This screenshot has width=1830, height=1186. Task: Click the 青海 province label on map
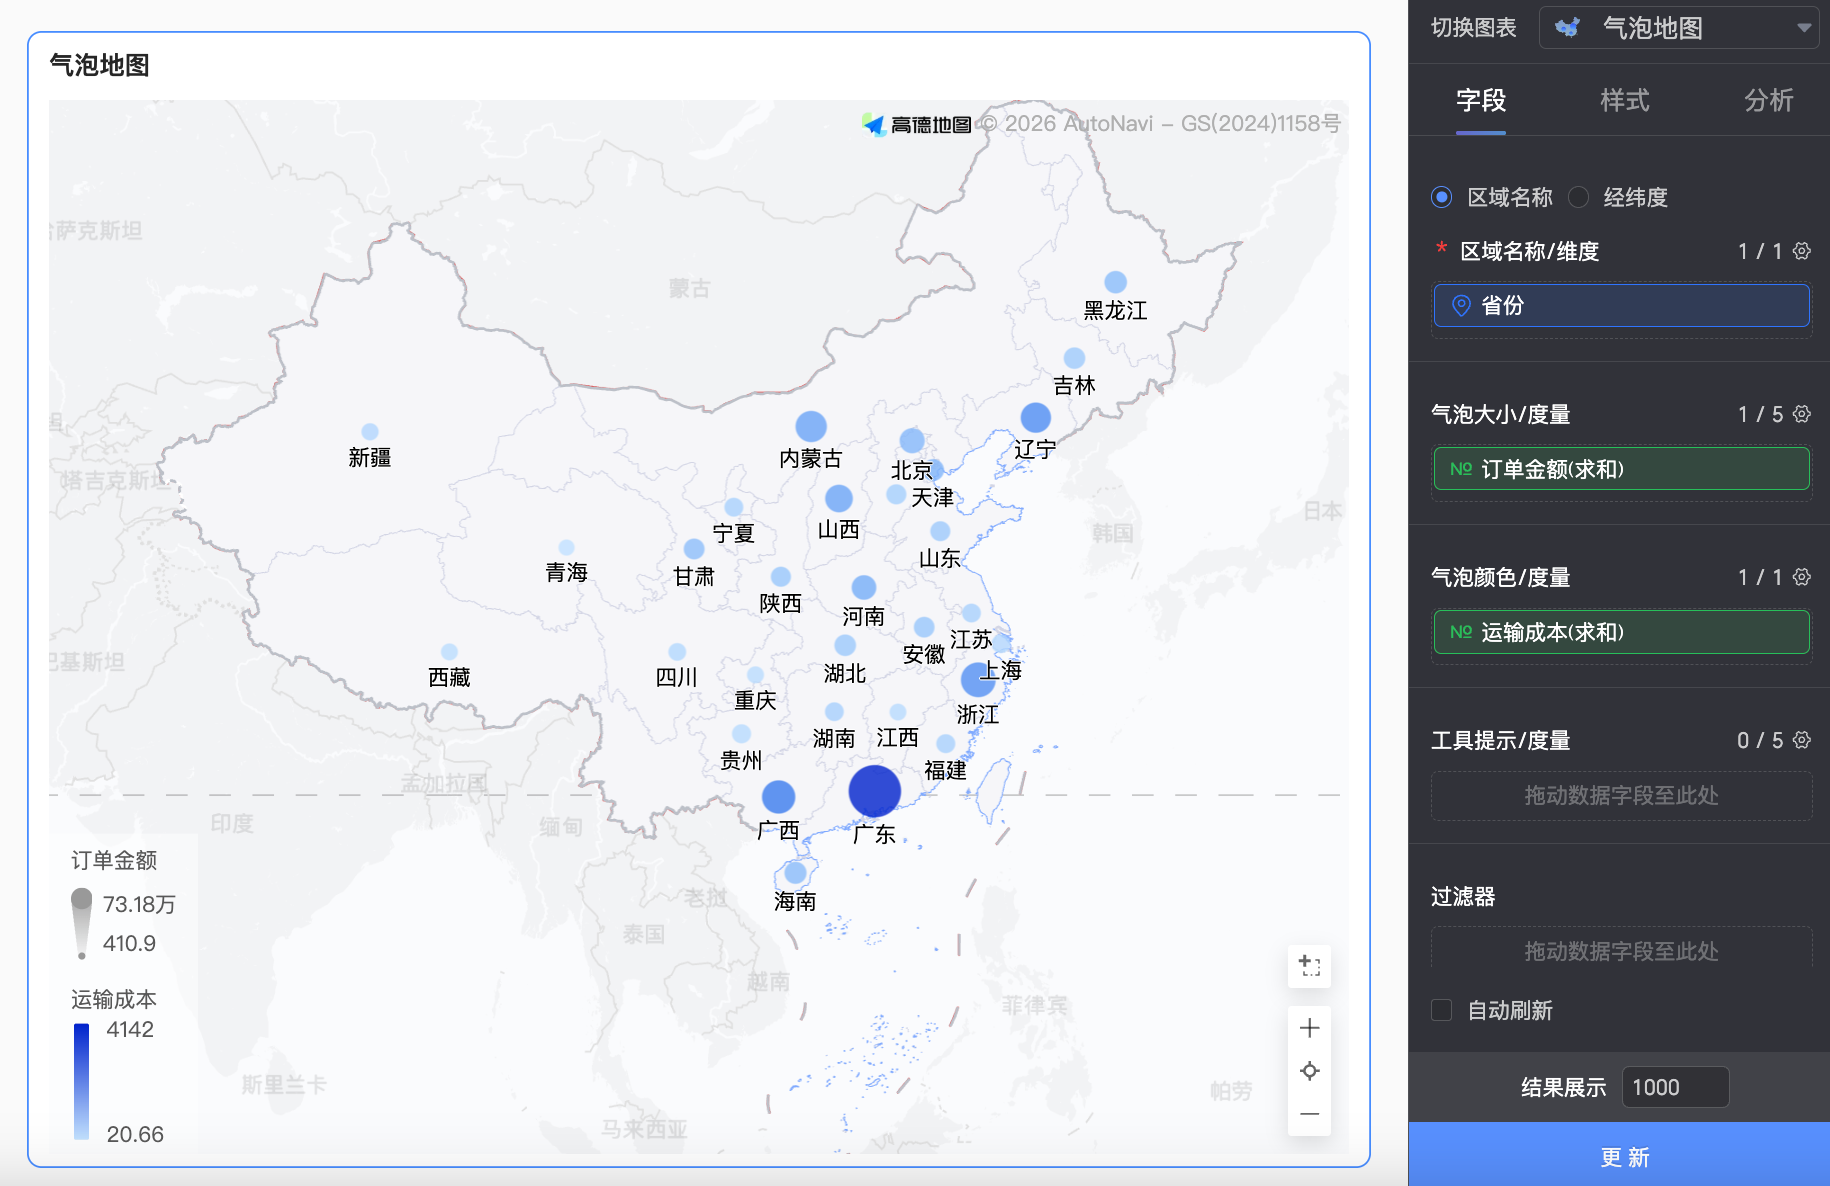click(x=567, y=572)
